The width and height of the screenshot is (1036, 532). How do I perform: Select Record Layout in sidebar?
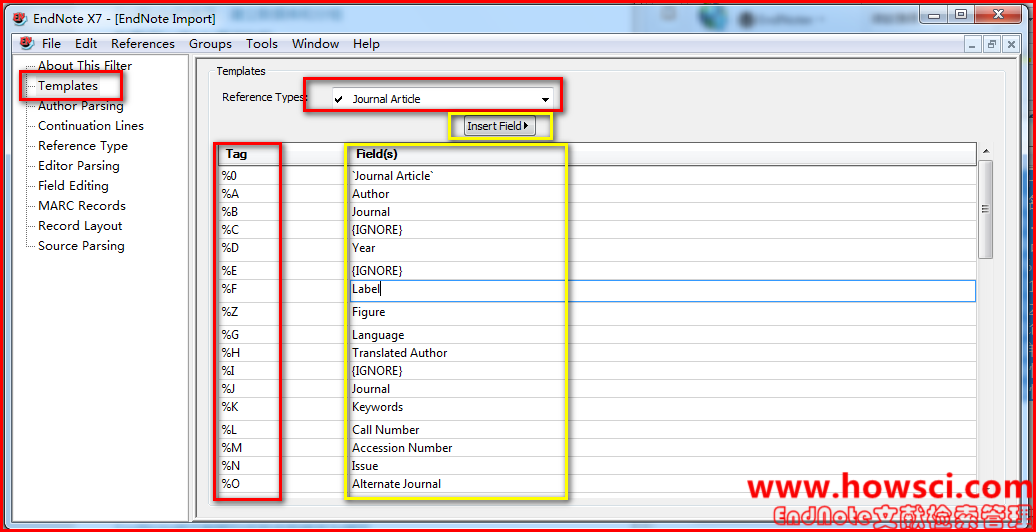coord(80,225)
